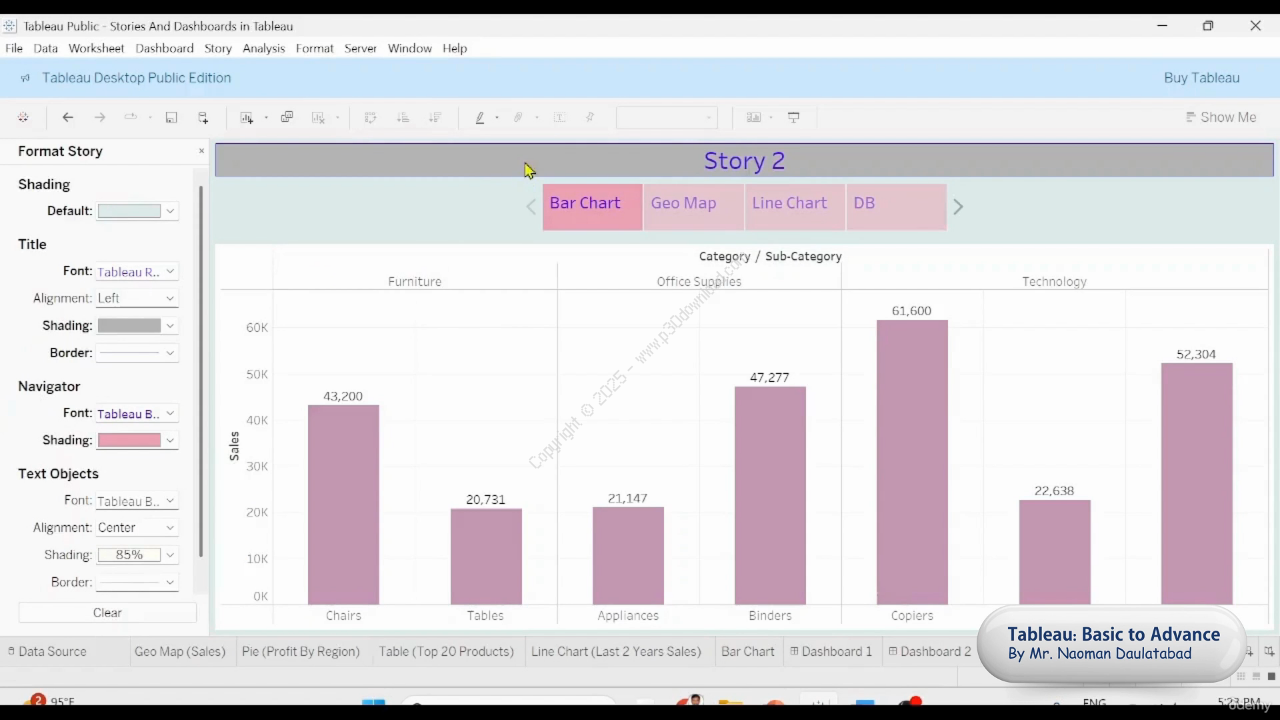The height and width of the screenshot is (720, 1280).
Task: Click the Save icon in toolbar
Action: pos(171,117)
